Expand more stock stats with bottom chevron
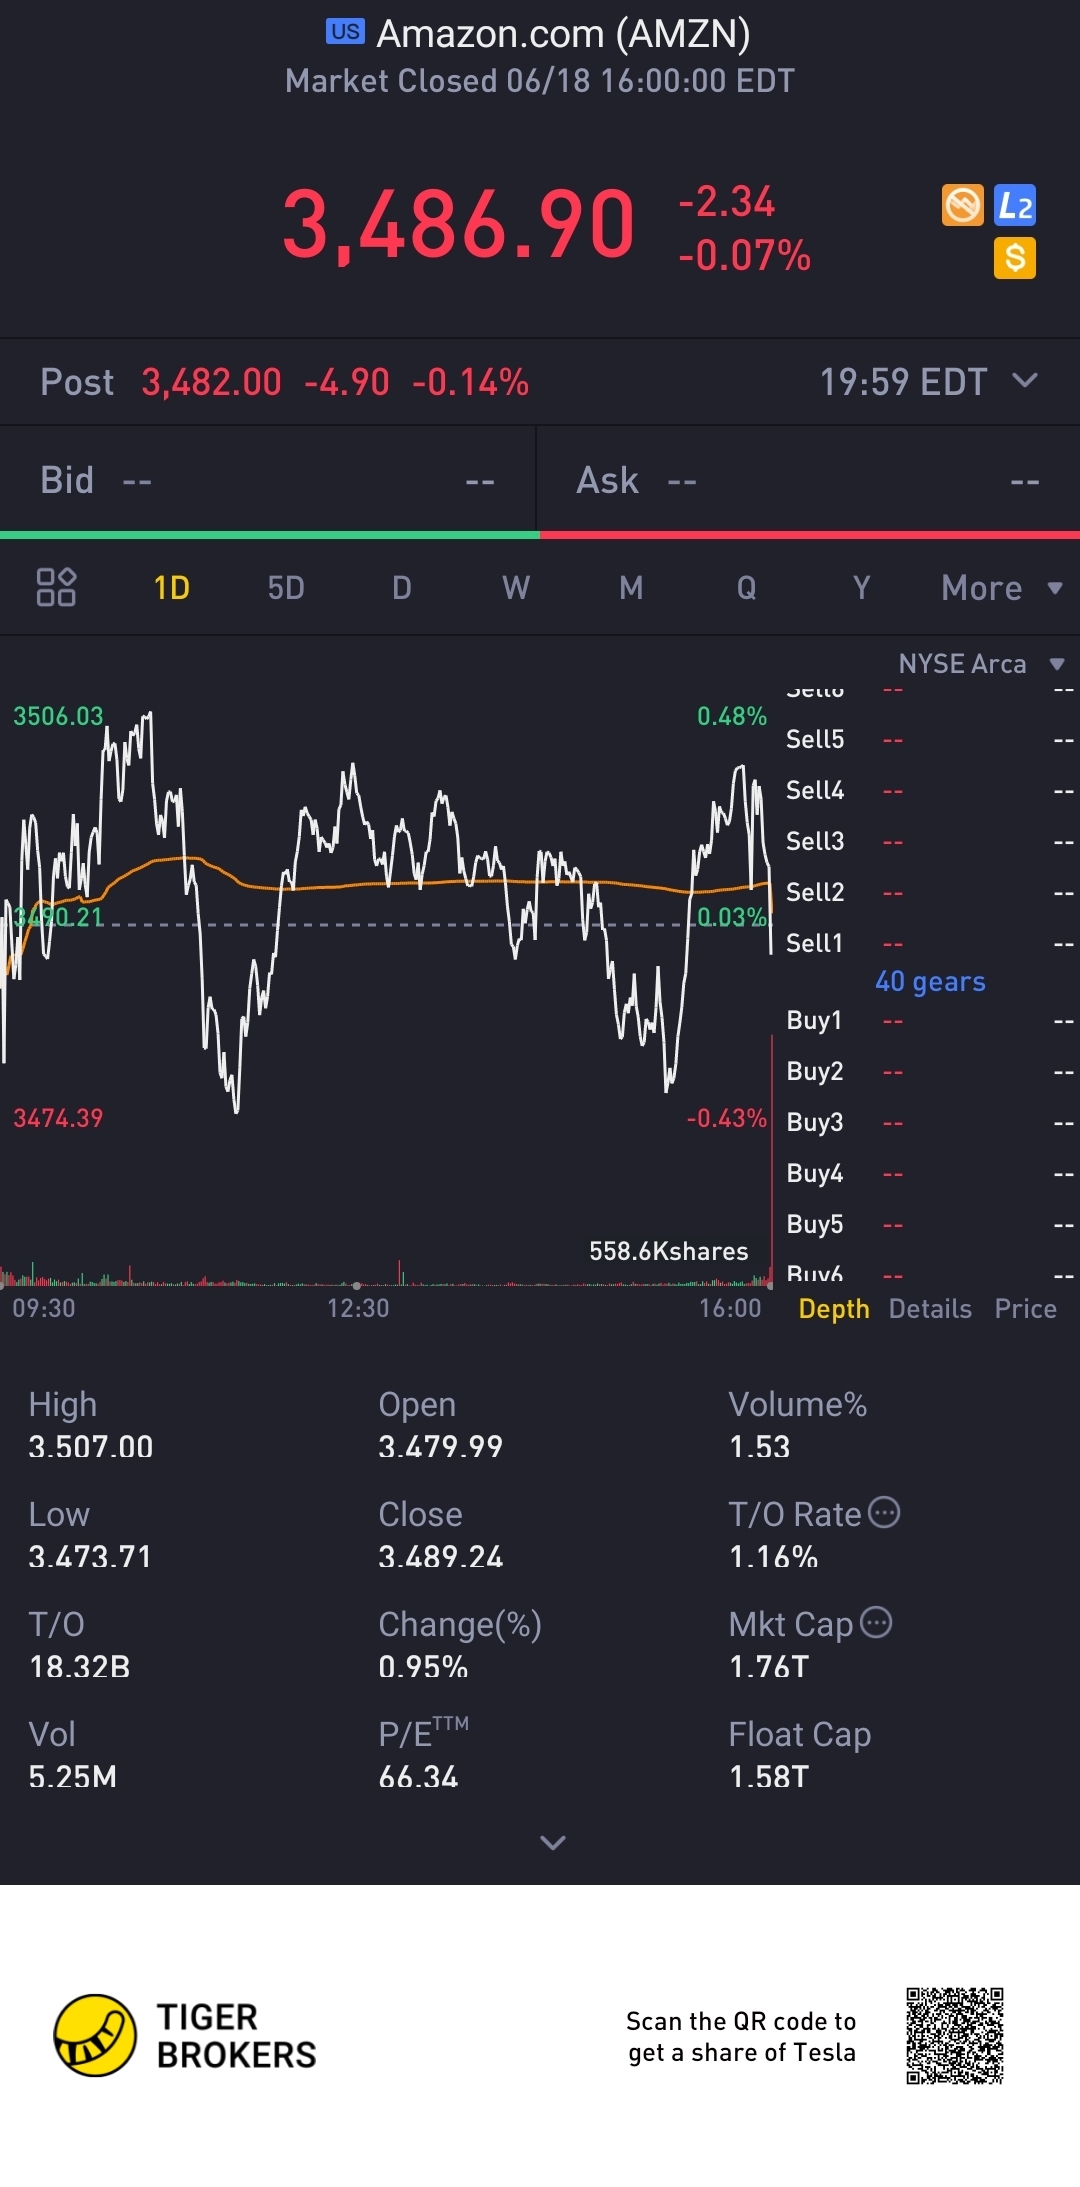 click(552, 1842)
